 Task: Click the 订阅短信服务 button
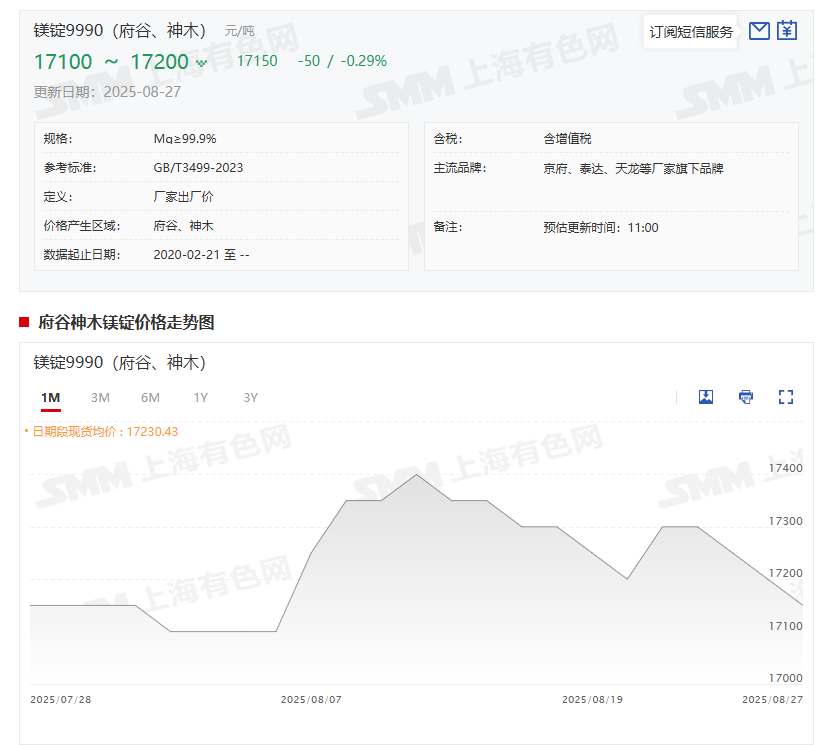(x=691, y=32)
